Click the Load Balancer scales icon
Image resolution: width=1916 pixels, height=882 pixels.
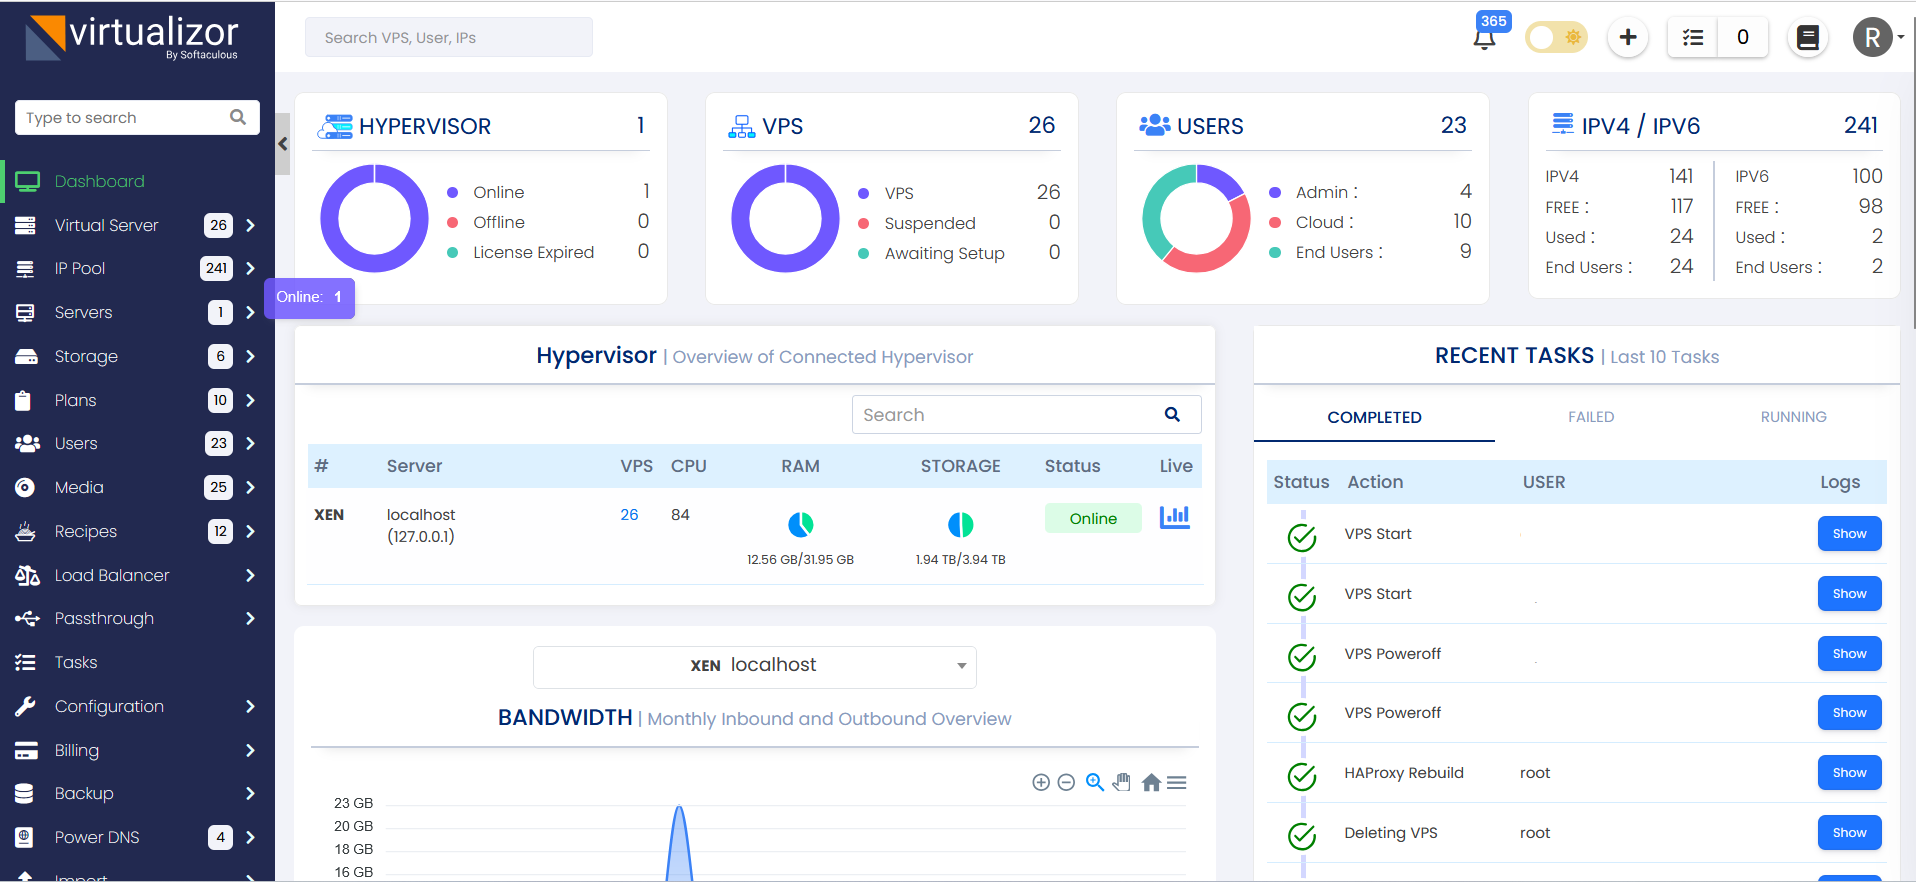point(27,575)
